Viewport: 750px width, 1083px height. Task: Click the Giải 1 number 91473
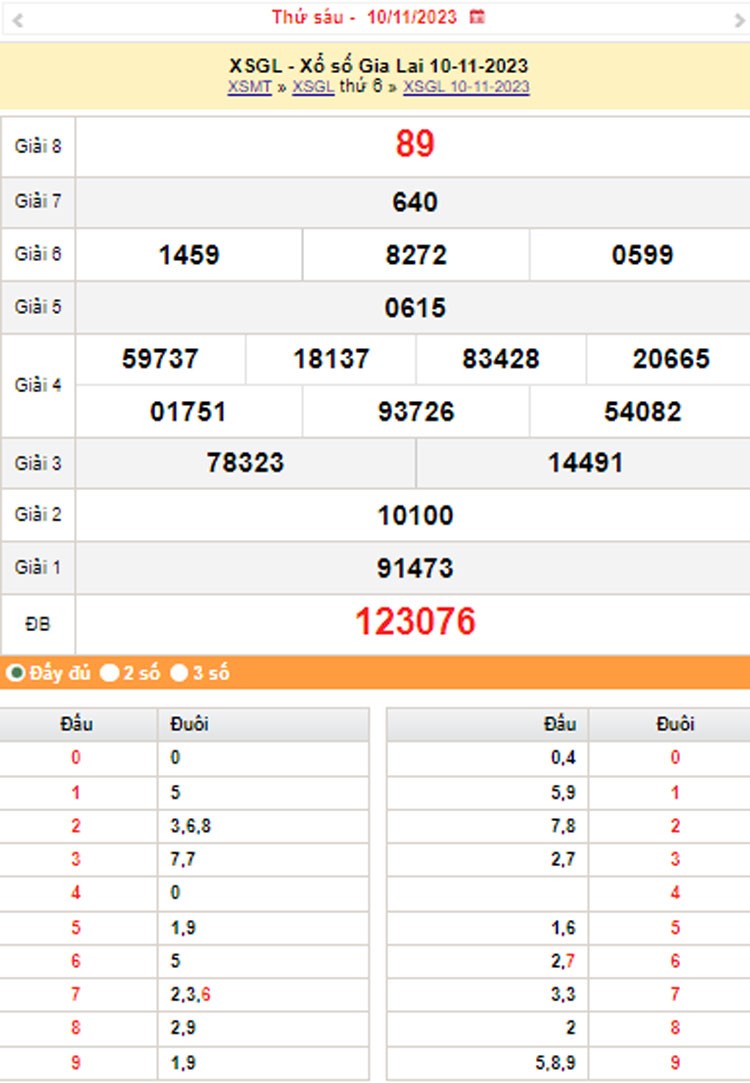[414, 568]
